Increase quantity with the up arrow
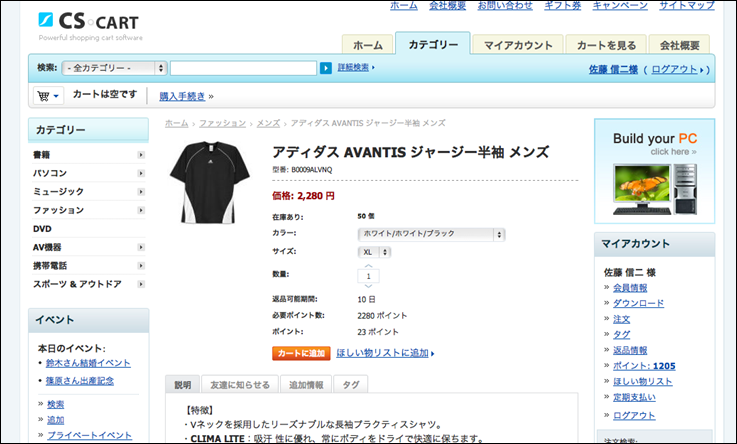The image size is (737, 444). pos(368,265)
